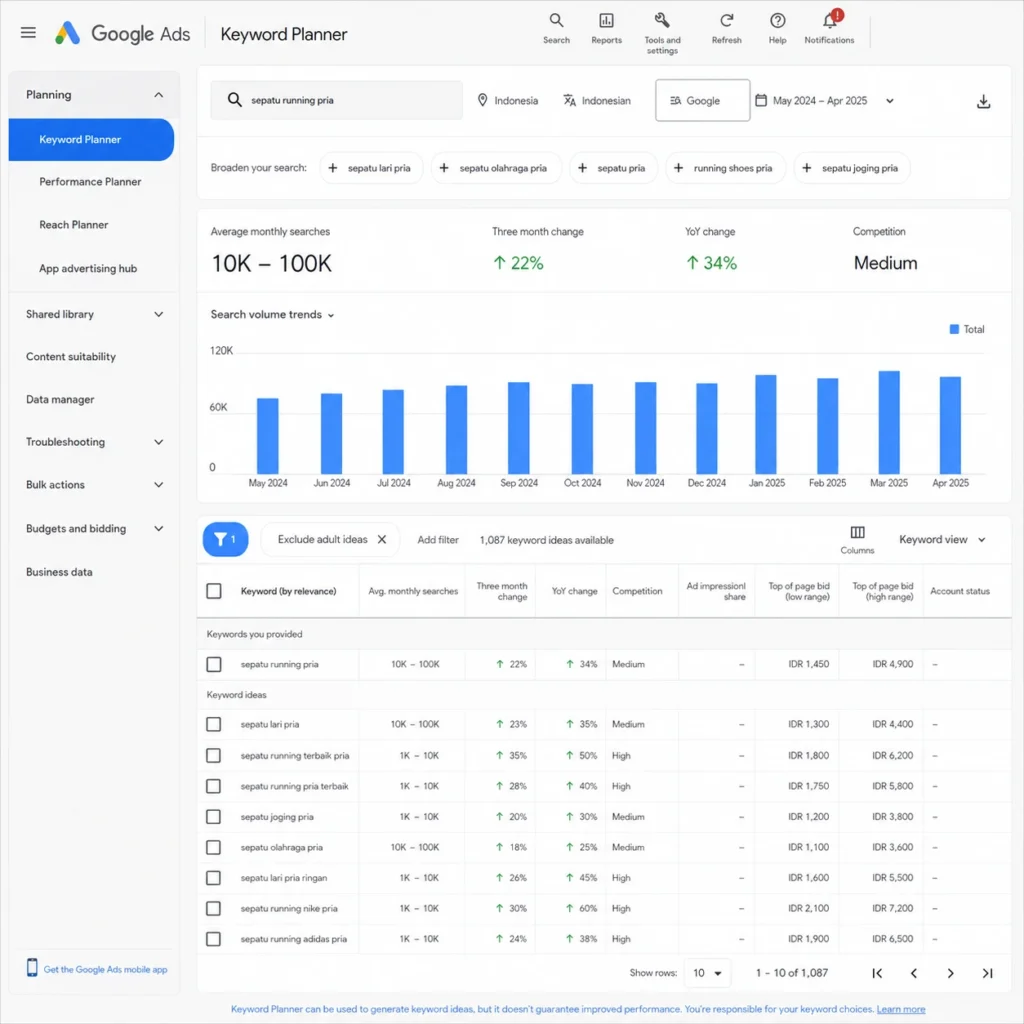Click the blue filter funnel button

(225, 539)
